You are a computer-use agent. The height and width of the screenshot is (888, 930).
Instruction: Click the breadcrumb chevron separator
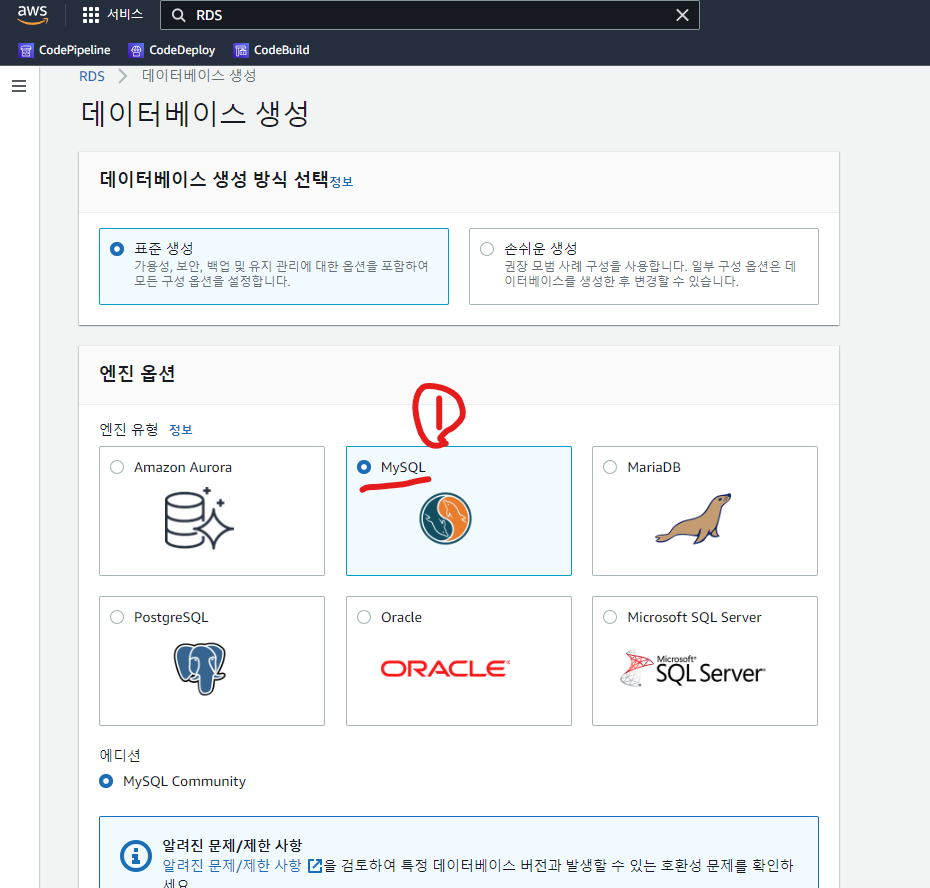click(x=123, y=76)
